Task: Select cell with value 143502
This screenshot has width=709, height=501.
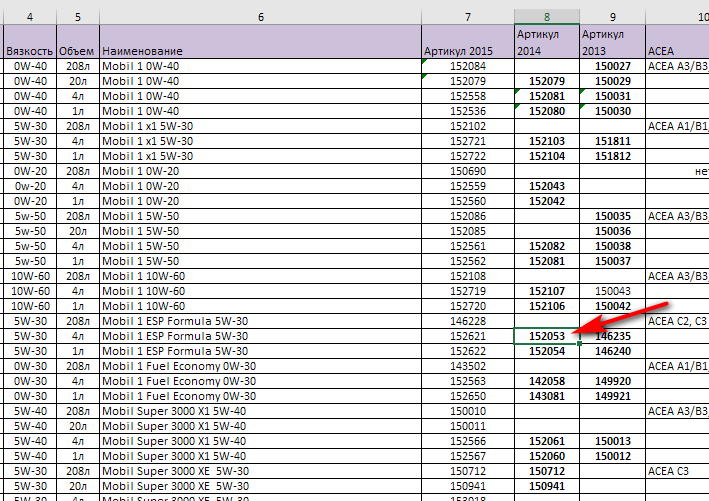Action: 468,366
